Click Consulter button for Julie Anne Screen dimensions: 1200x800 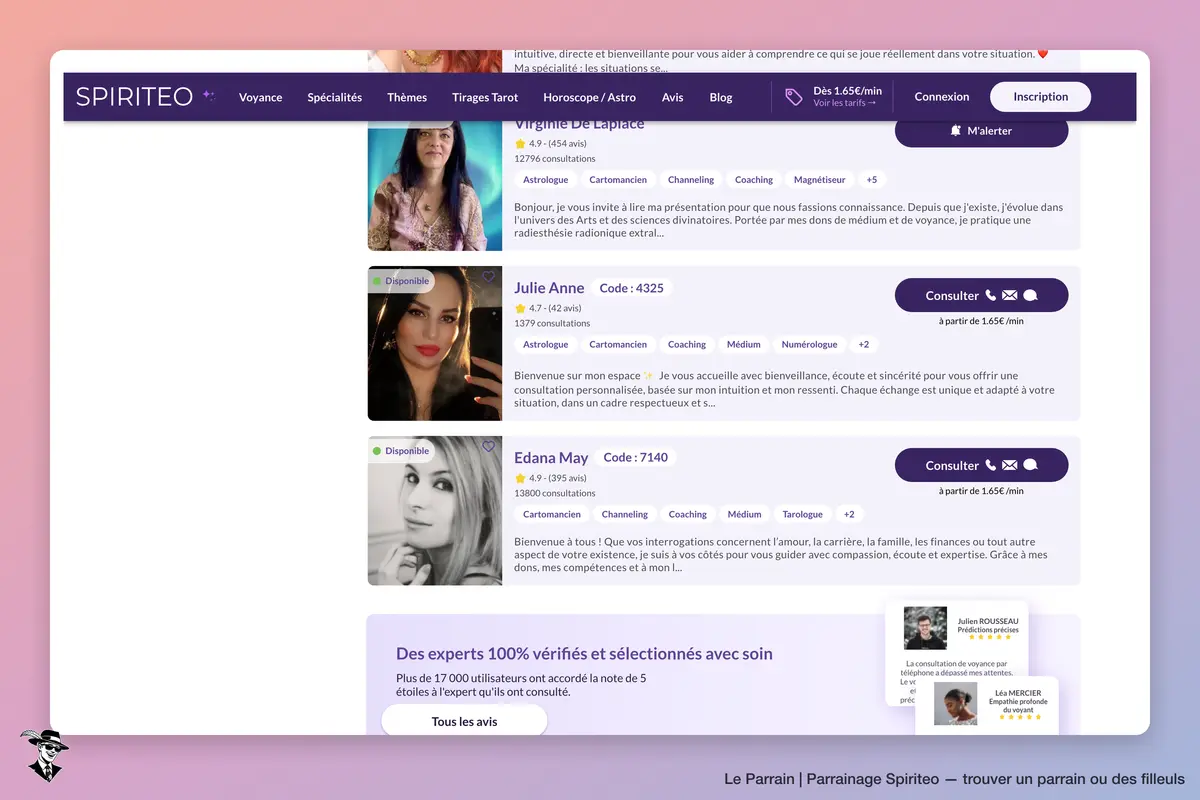[x=981, y=295]
